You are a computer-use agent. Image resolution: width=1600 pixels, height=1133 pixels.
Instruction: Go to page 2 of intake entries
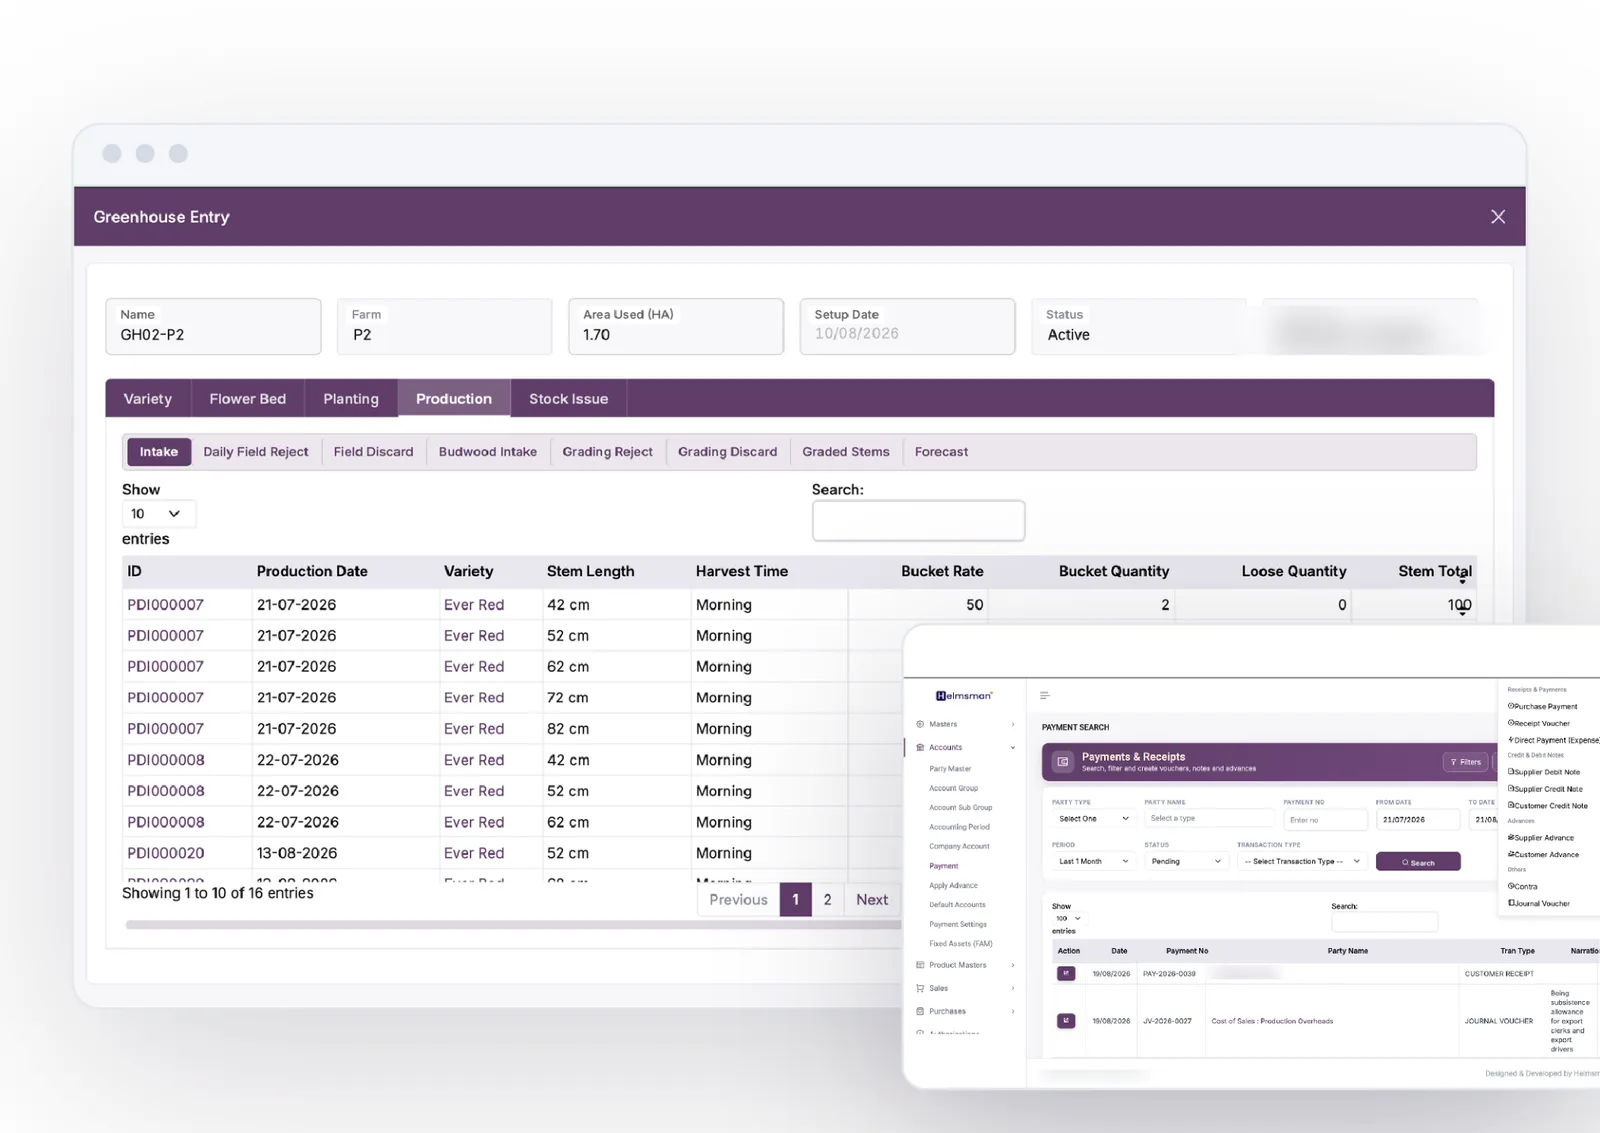coord(827,900)
